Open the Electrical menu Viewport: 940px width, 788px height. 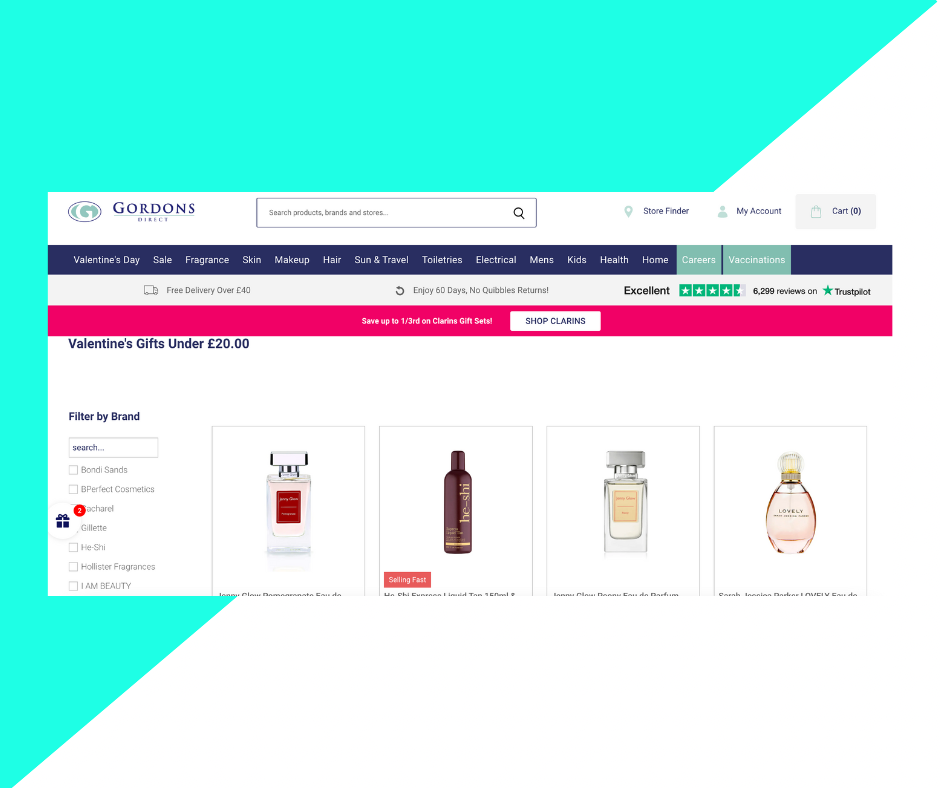point(496,260)
